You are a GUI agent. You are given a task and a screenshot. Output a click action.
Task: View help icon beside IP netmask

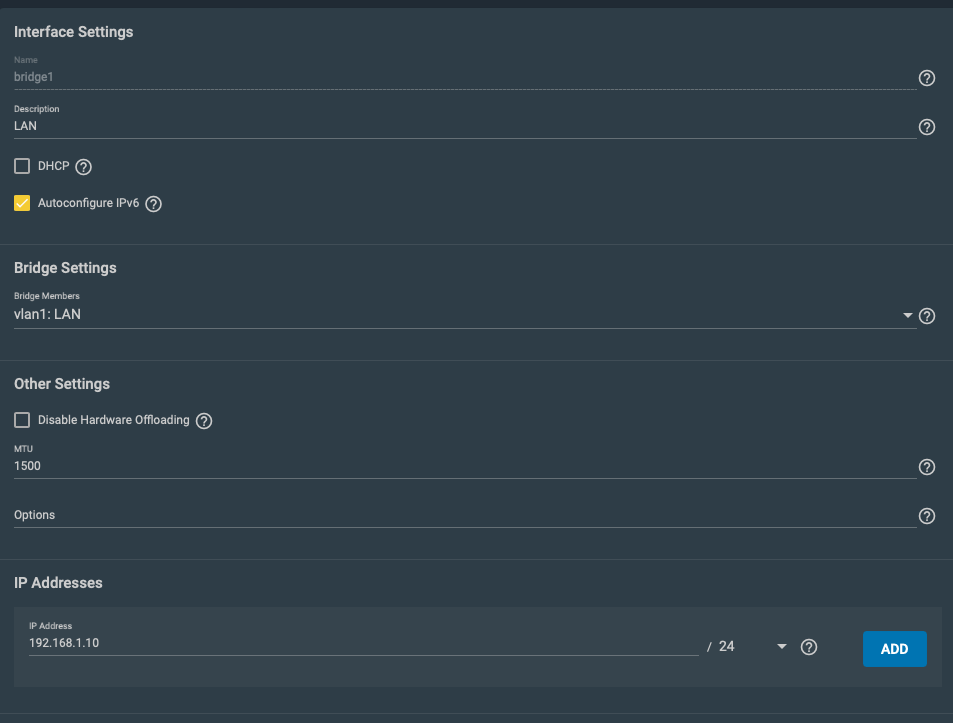tap(809, 647)
